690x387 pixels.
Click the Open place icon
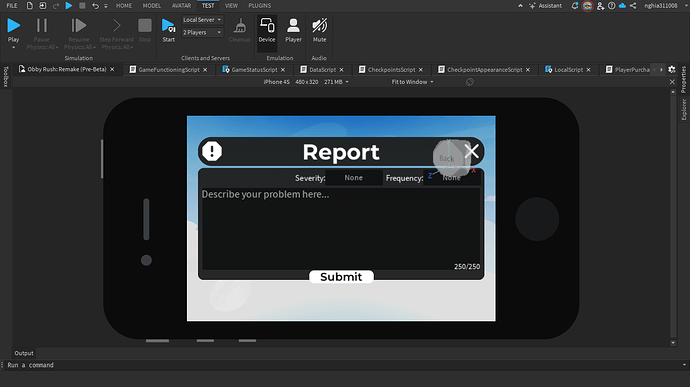(x=43, y=6)
